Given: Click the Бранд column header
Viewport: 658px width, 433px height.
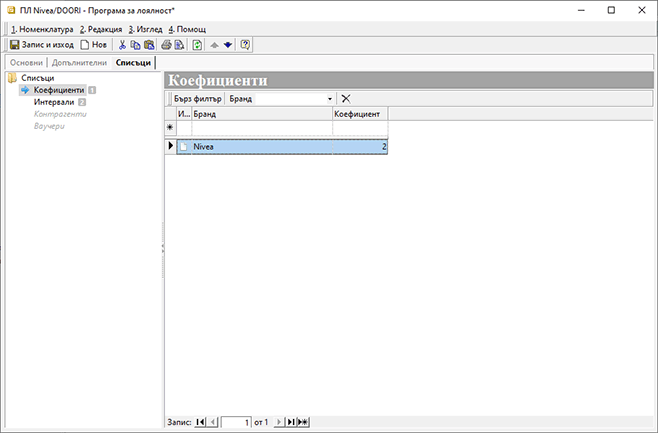Looking at the screenshot, I should coord(262,114).
